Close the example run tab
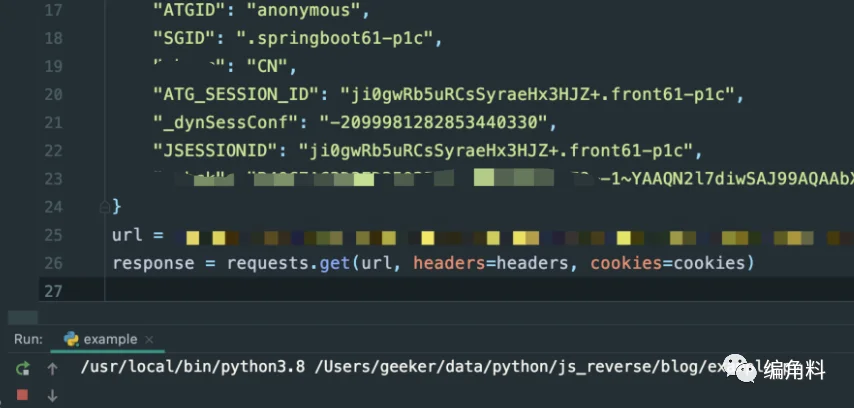 pos(149,339)
